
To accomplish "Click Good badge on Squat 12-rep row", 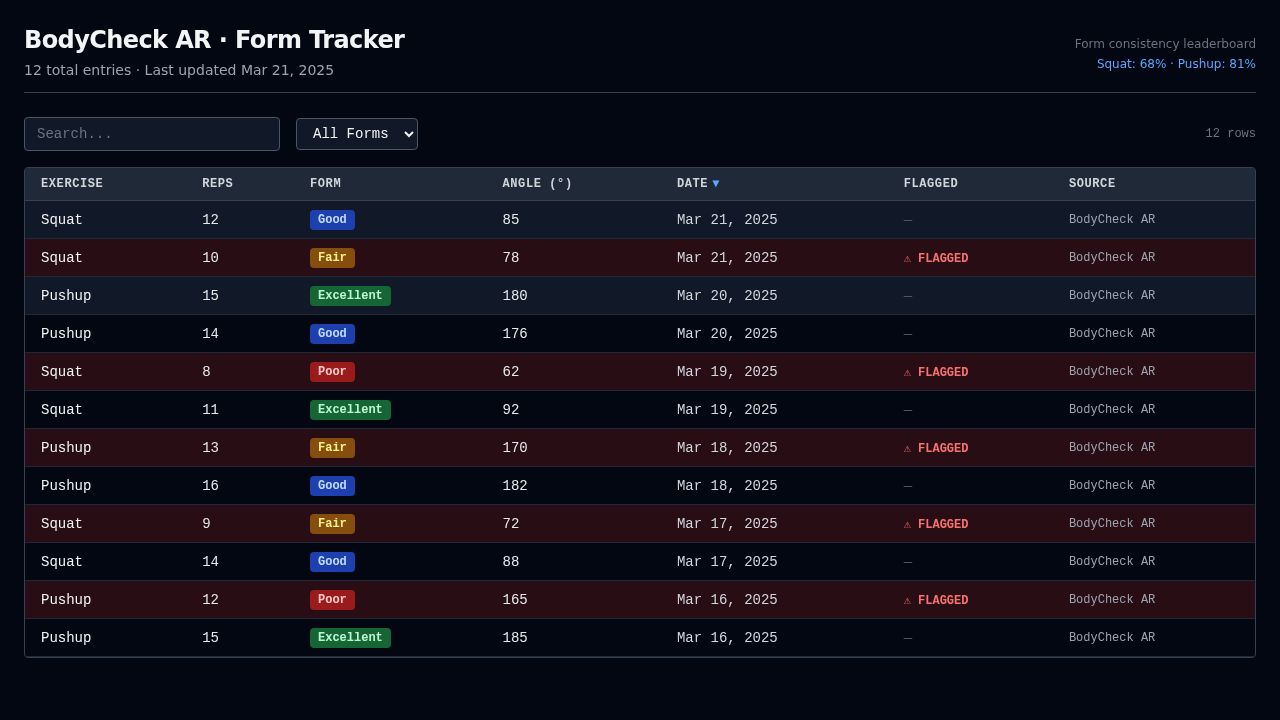I will (x=332, y=220).
